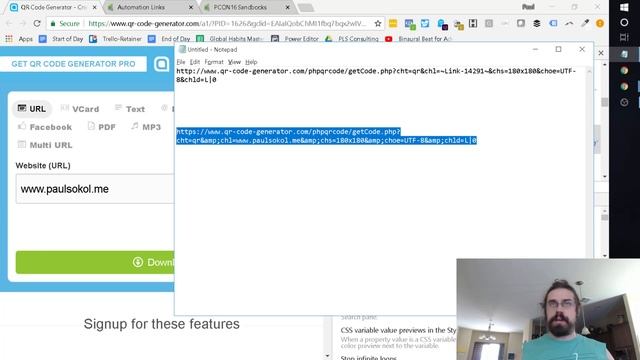Open the yellow extension icon after the star

pos(393,24)
